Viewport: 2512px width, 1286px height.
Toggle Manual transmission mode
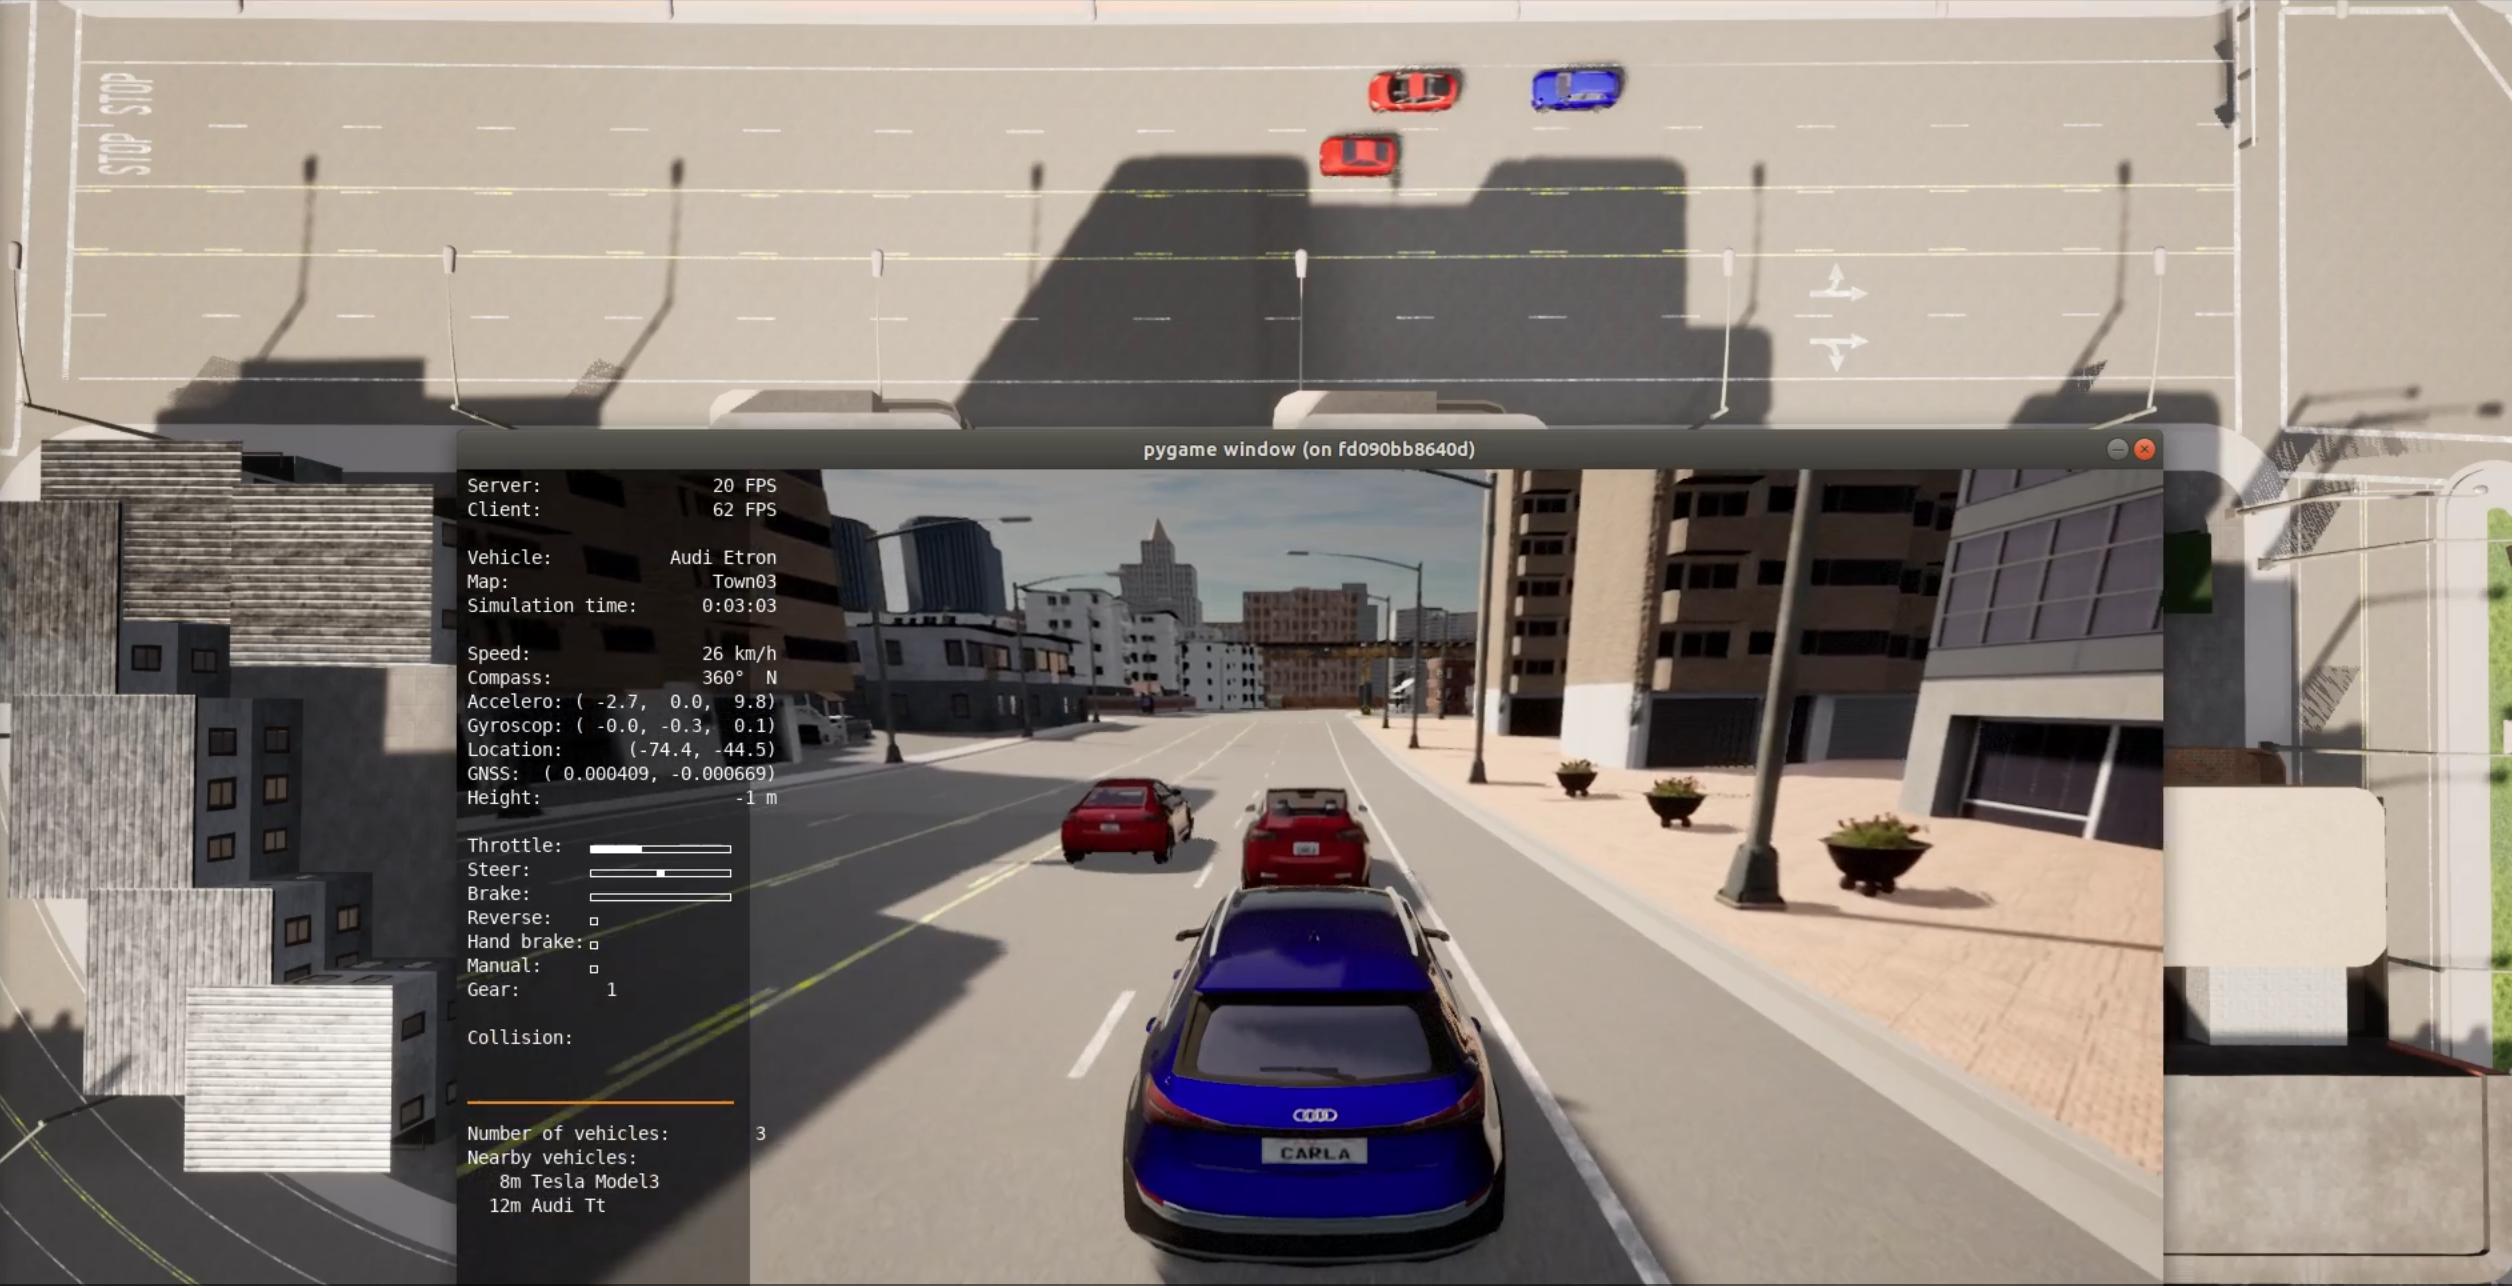(594, 966)
